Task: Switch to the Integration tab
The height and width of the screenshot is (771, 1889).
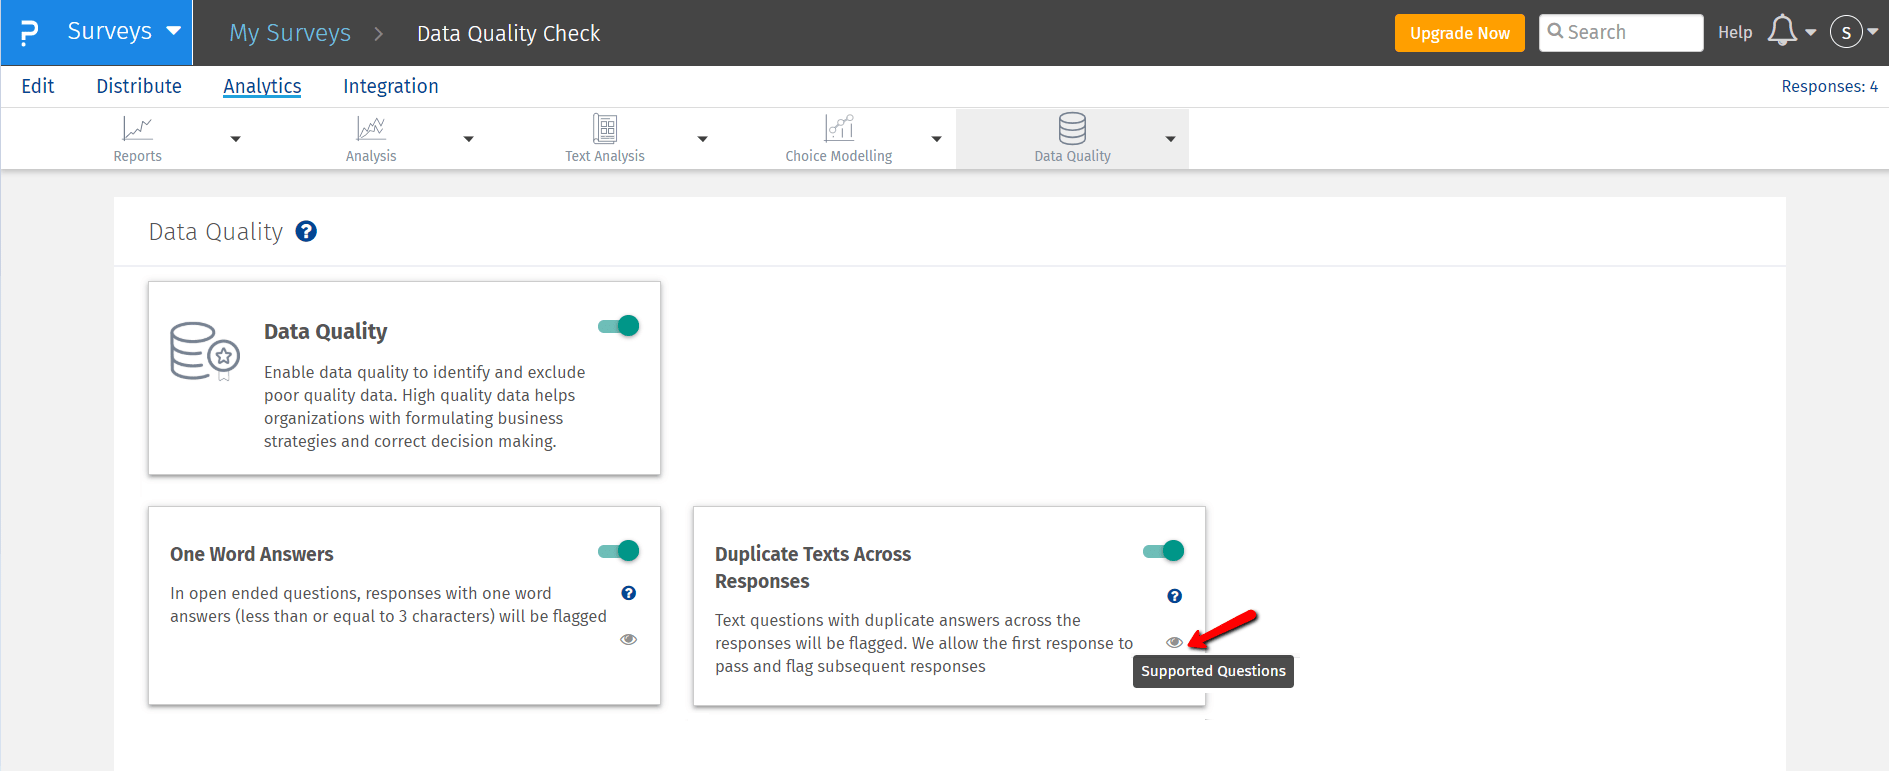Action: 391,86
